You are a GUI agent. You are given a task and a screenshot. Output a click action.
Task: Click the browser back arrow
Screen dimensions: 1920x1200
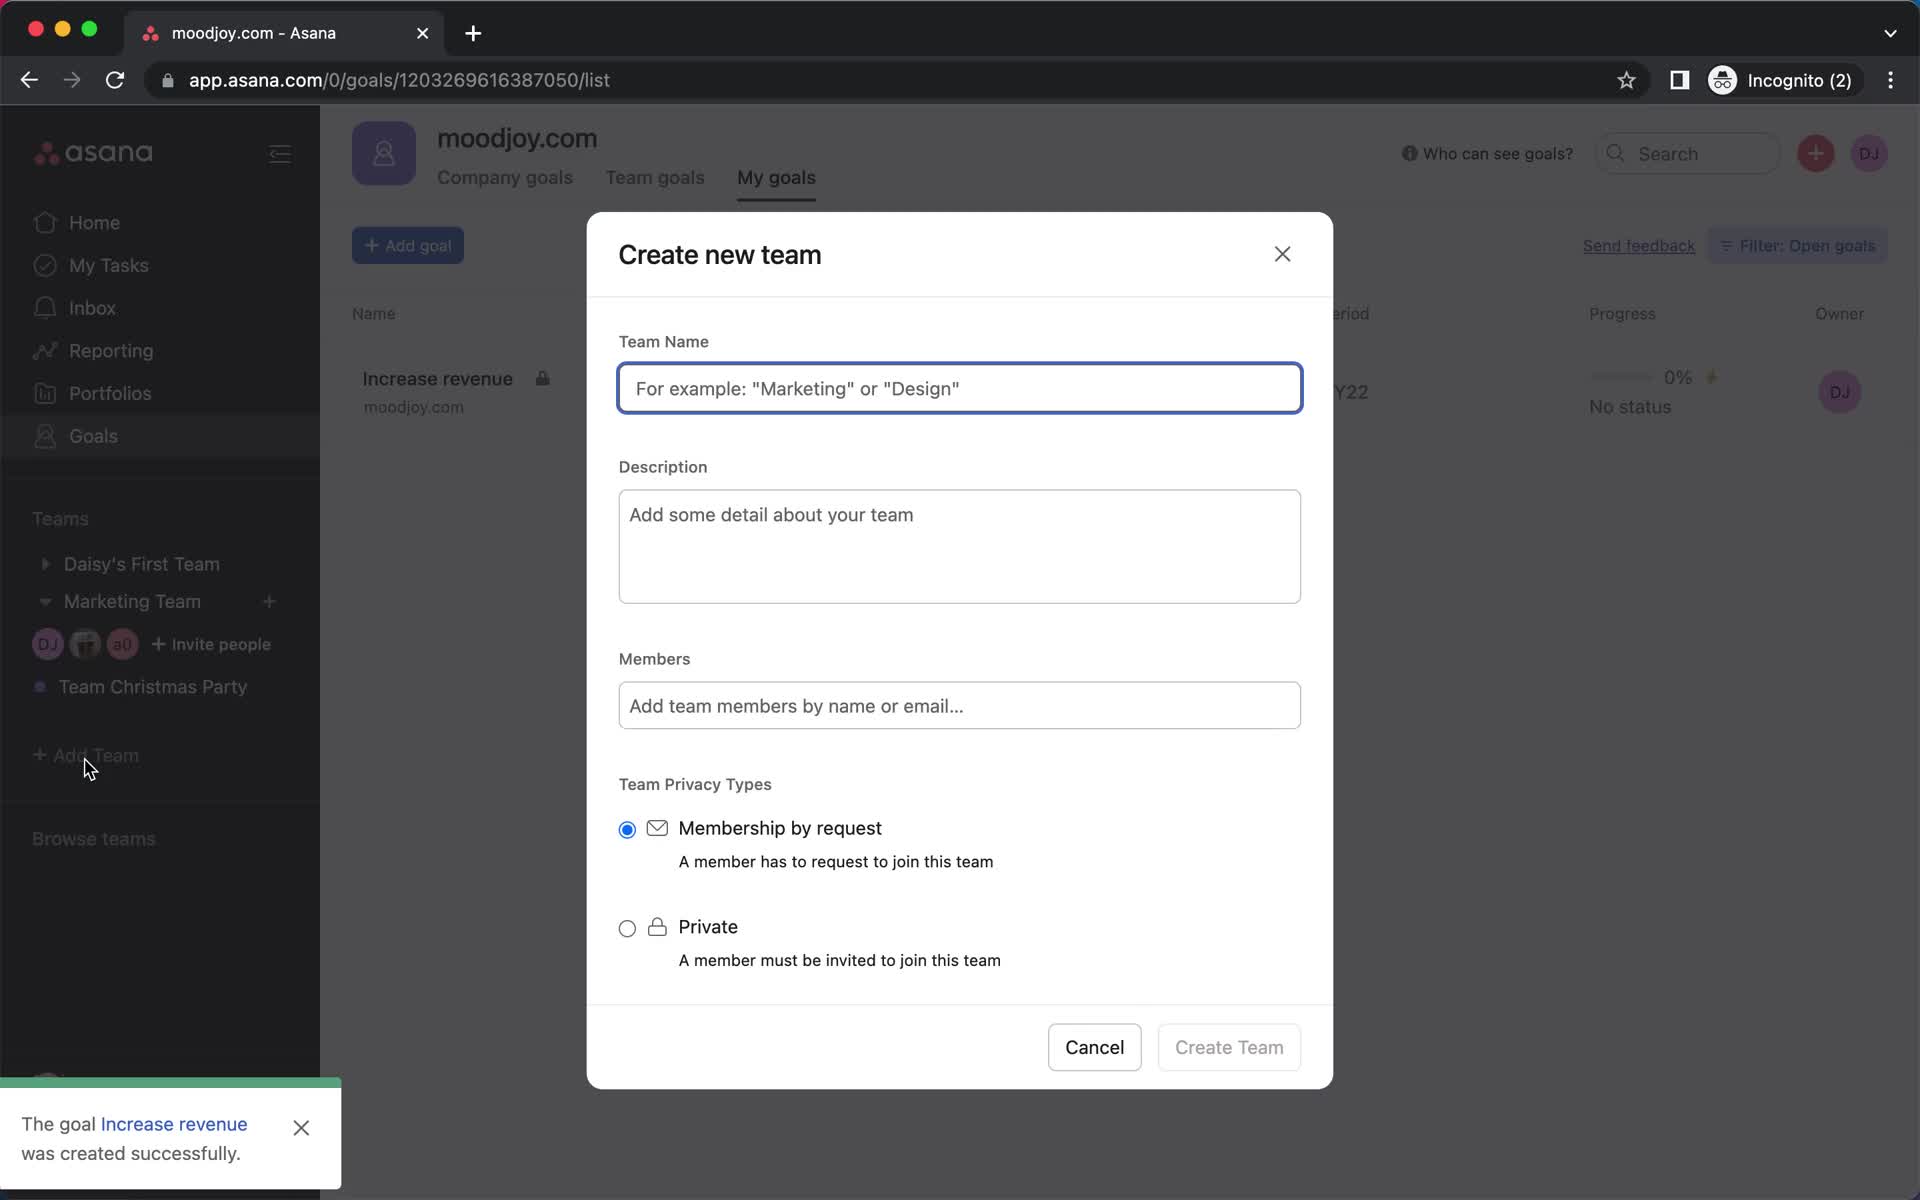(x=29, y=80)
